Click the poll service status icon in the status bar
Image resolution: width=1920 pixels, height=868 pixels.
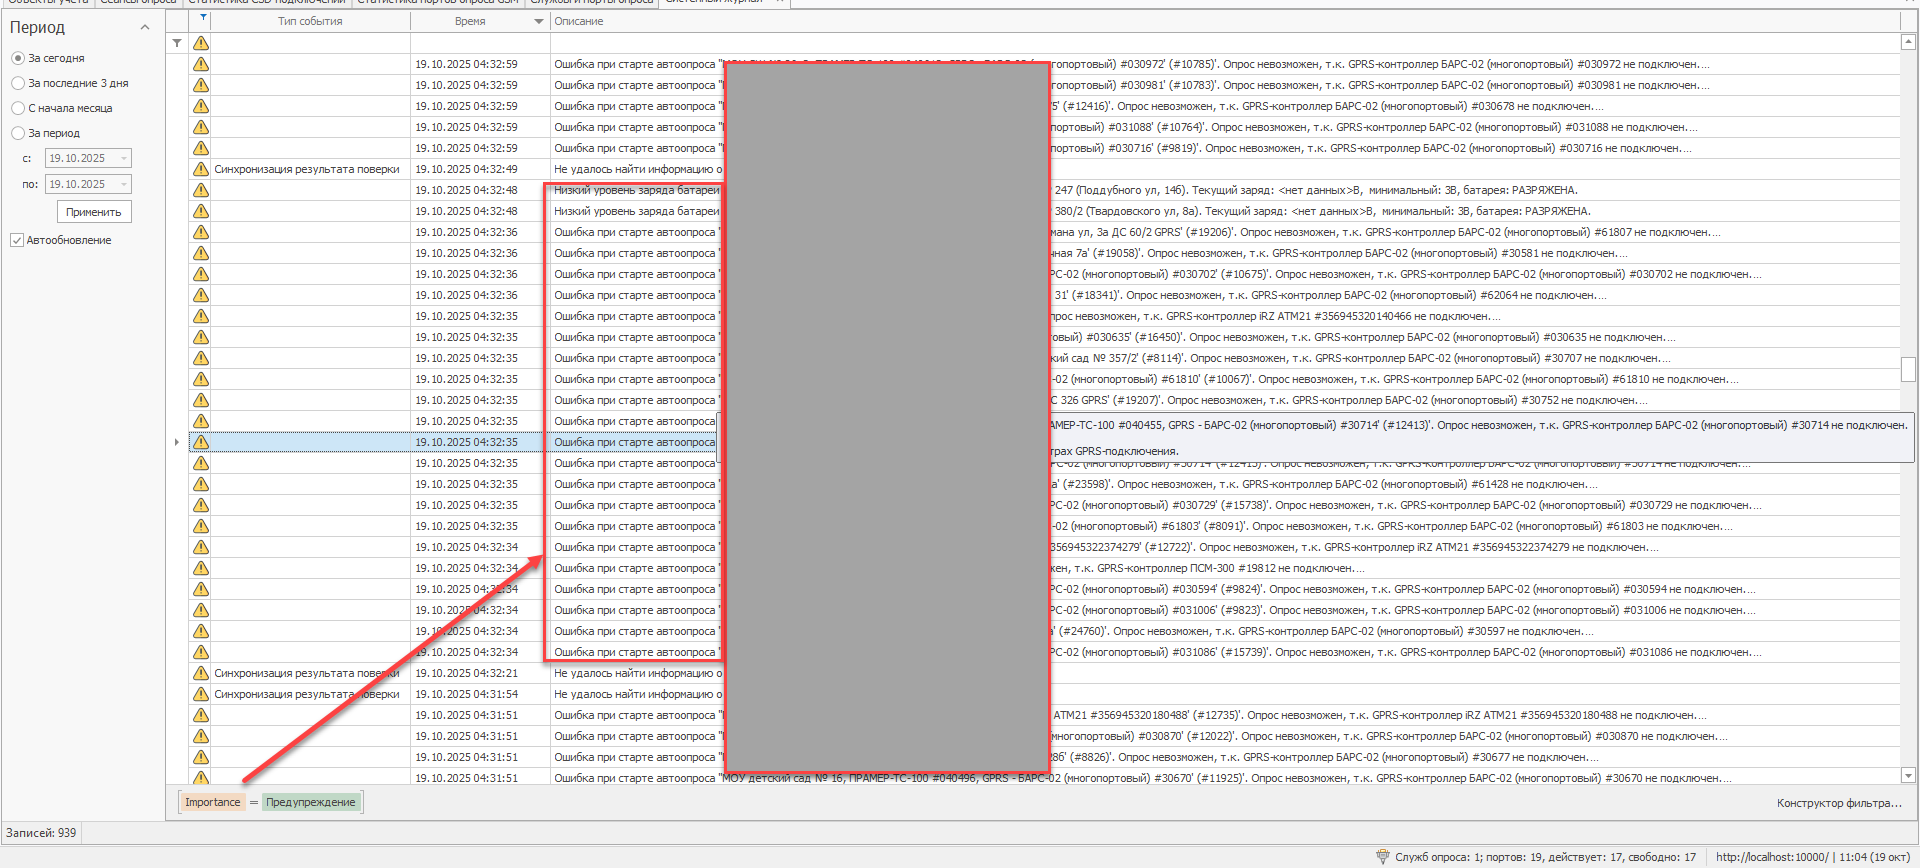[x=1383, y=857]
